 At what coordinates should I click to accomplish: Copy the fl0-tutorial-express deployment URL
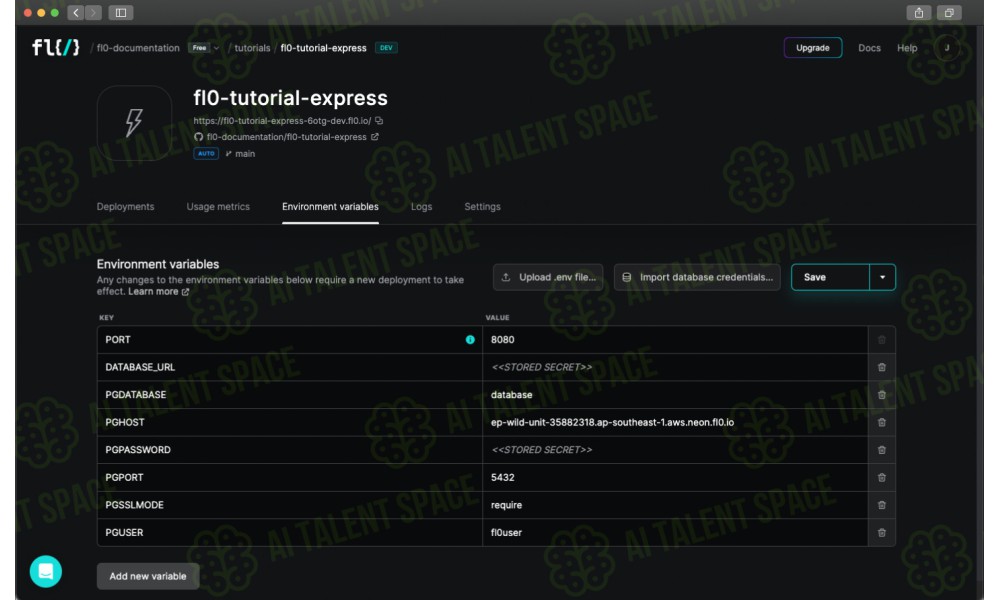point(379,121)
